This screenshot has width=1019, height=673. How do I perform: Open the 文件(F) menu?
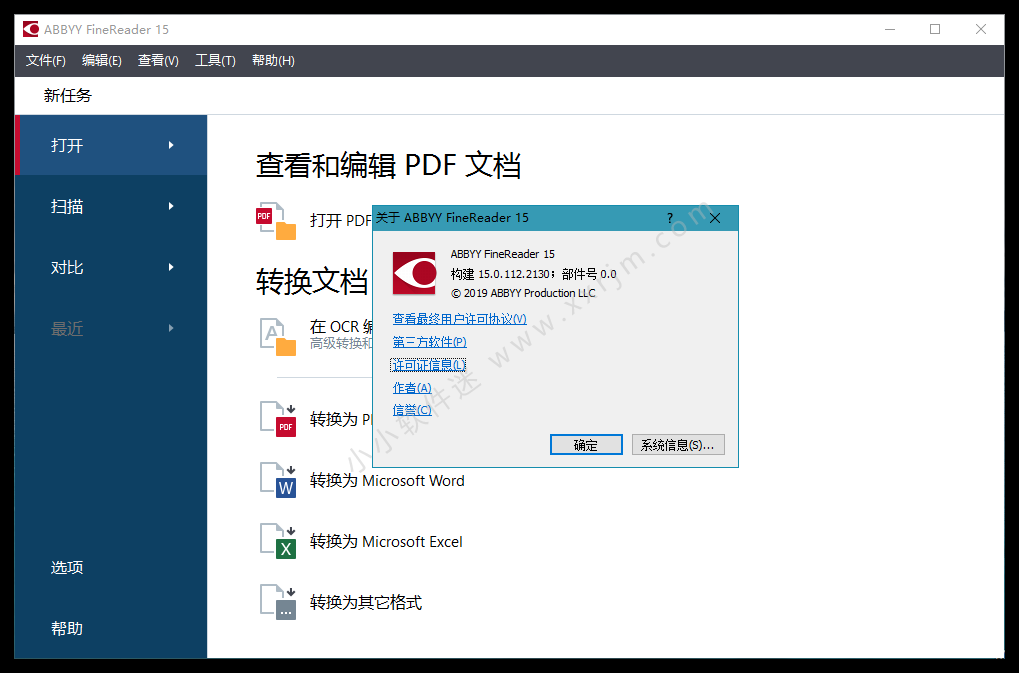[x=45, y=60]
